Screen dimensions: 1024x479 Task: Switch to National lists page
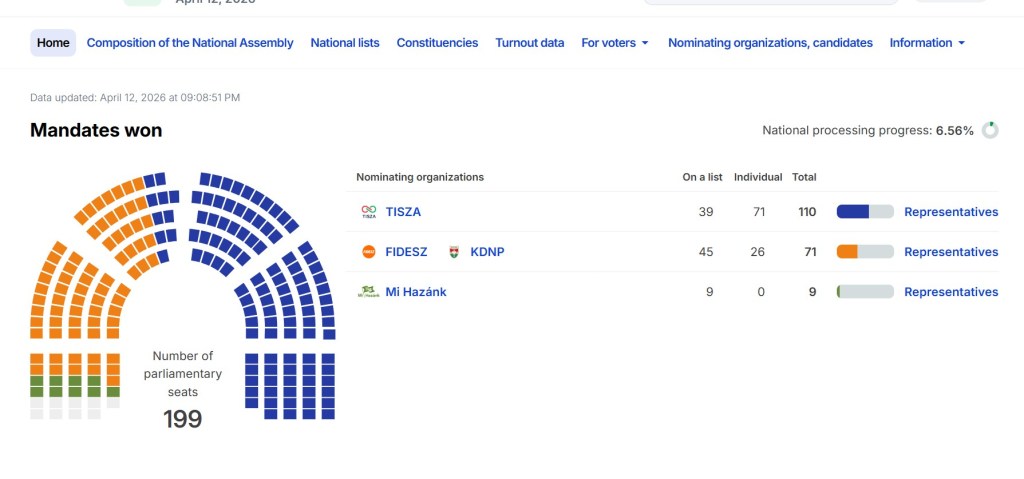tap(345, 43)
